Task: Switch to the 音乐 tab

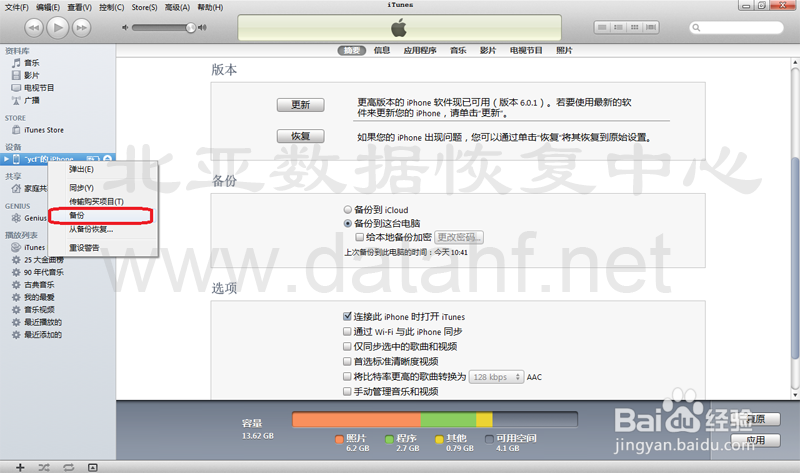Action: 458,51
